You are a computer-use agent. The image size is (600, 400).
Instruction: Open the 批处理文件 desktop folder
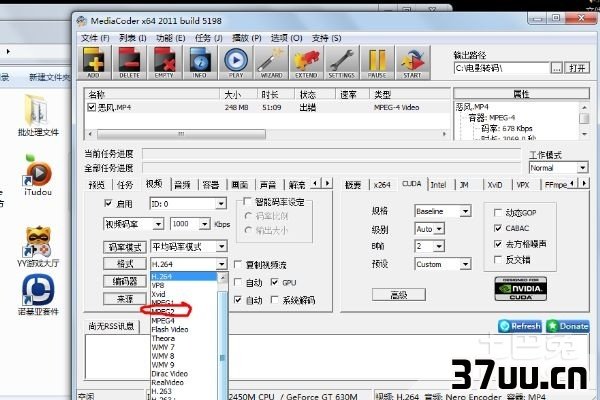38,115
